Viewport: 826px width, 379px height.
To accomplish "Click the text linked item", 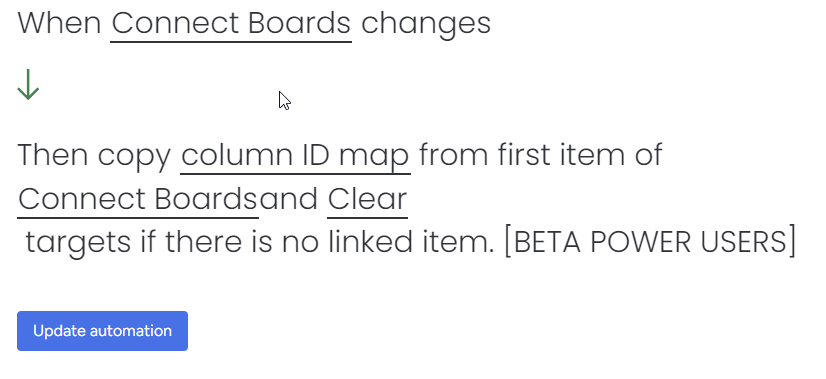I will point(412,242).
